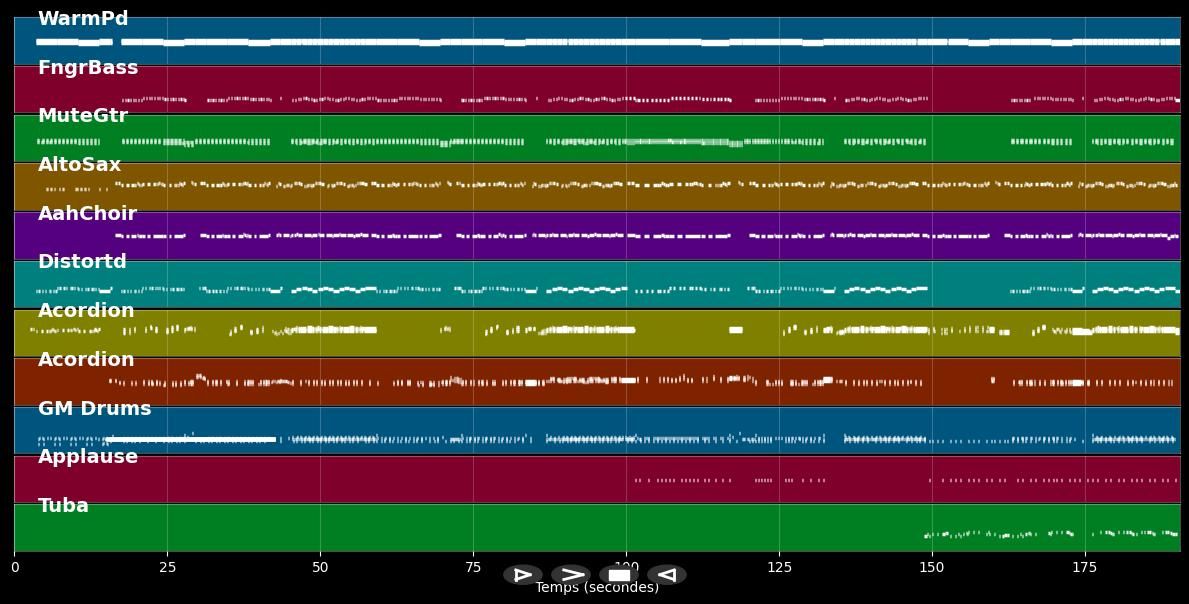The width and height of the screenshot is (1189, 604).
Task: Select the WarmPd track label
Action: [x=83, y=18]
